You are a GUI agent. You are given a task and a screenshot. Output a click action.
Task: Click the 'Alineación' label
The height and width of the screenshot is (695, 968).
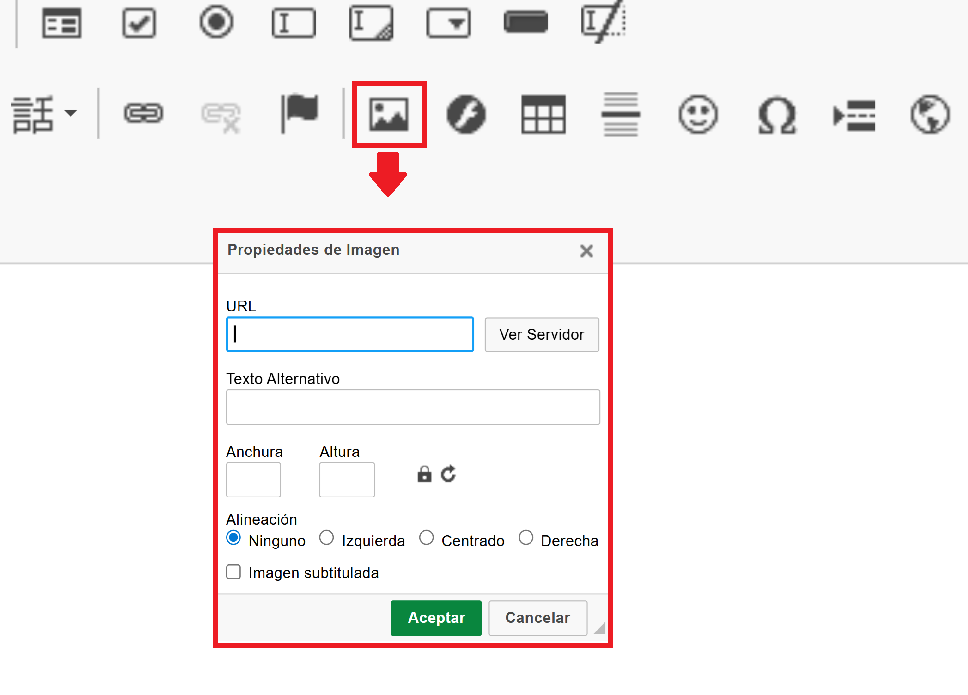262,520
